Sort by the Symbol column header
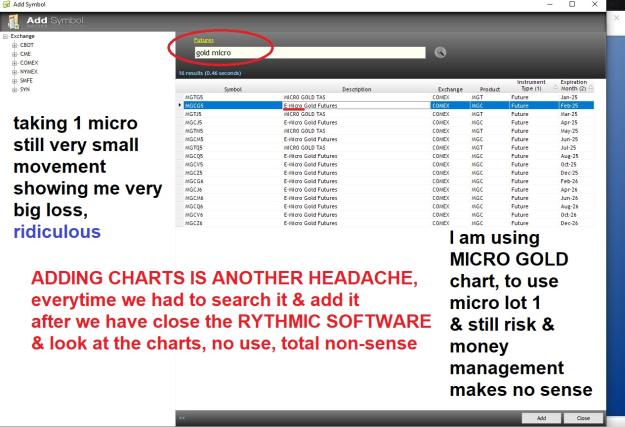The width and height of the screenshot is (625, 427). pos(233,89)
